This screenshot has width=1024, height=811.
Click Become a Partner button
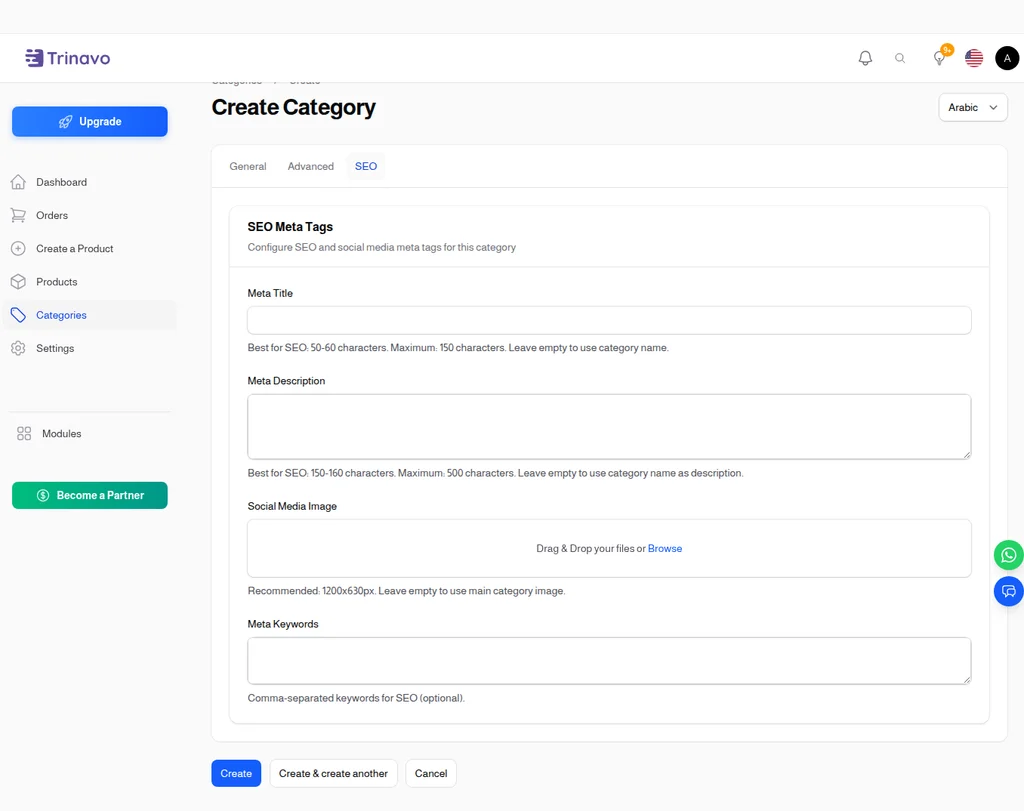click(x=89, y=495)
